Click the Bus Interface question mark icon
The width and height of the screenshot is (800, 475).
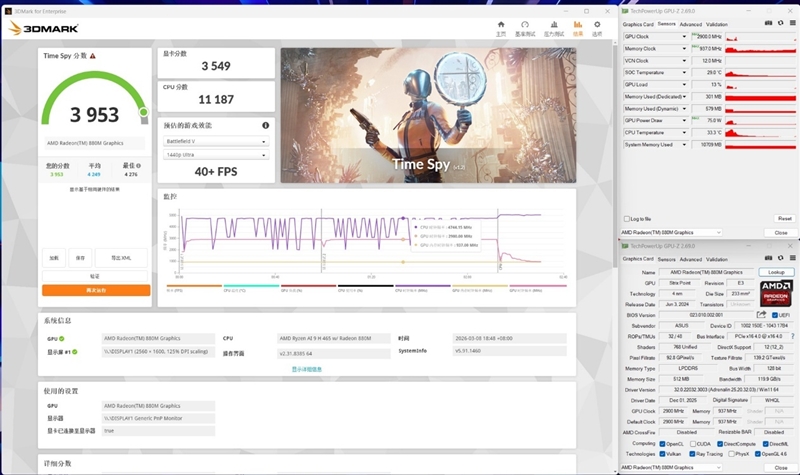coord(792,336)
